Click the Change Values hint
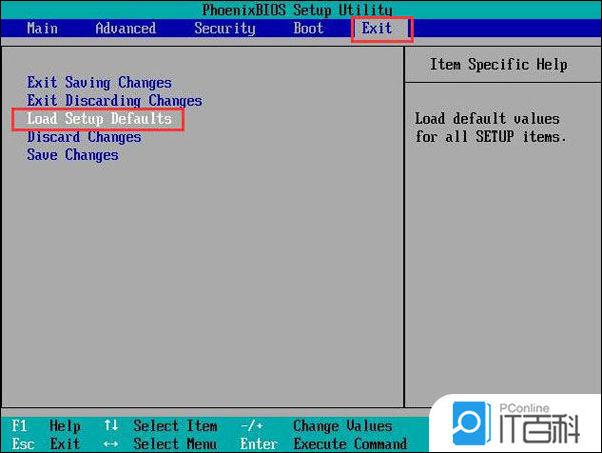This screenshot has height=453, width=602. click(342, 426)
